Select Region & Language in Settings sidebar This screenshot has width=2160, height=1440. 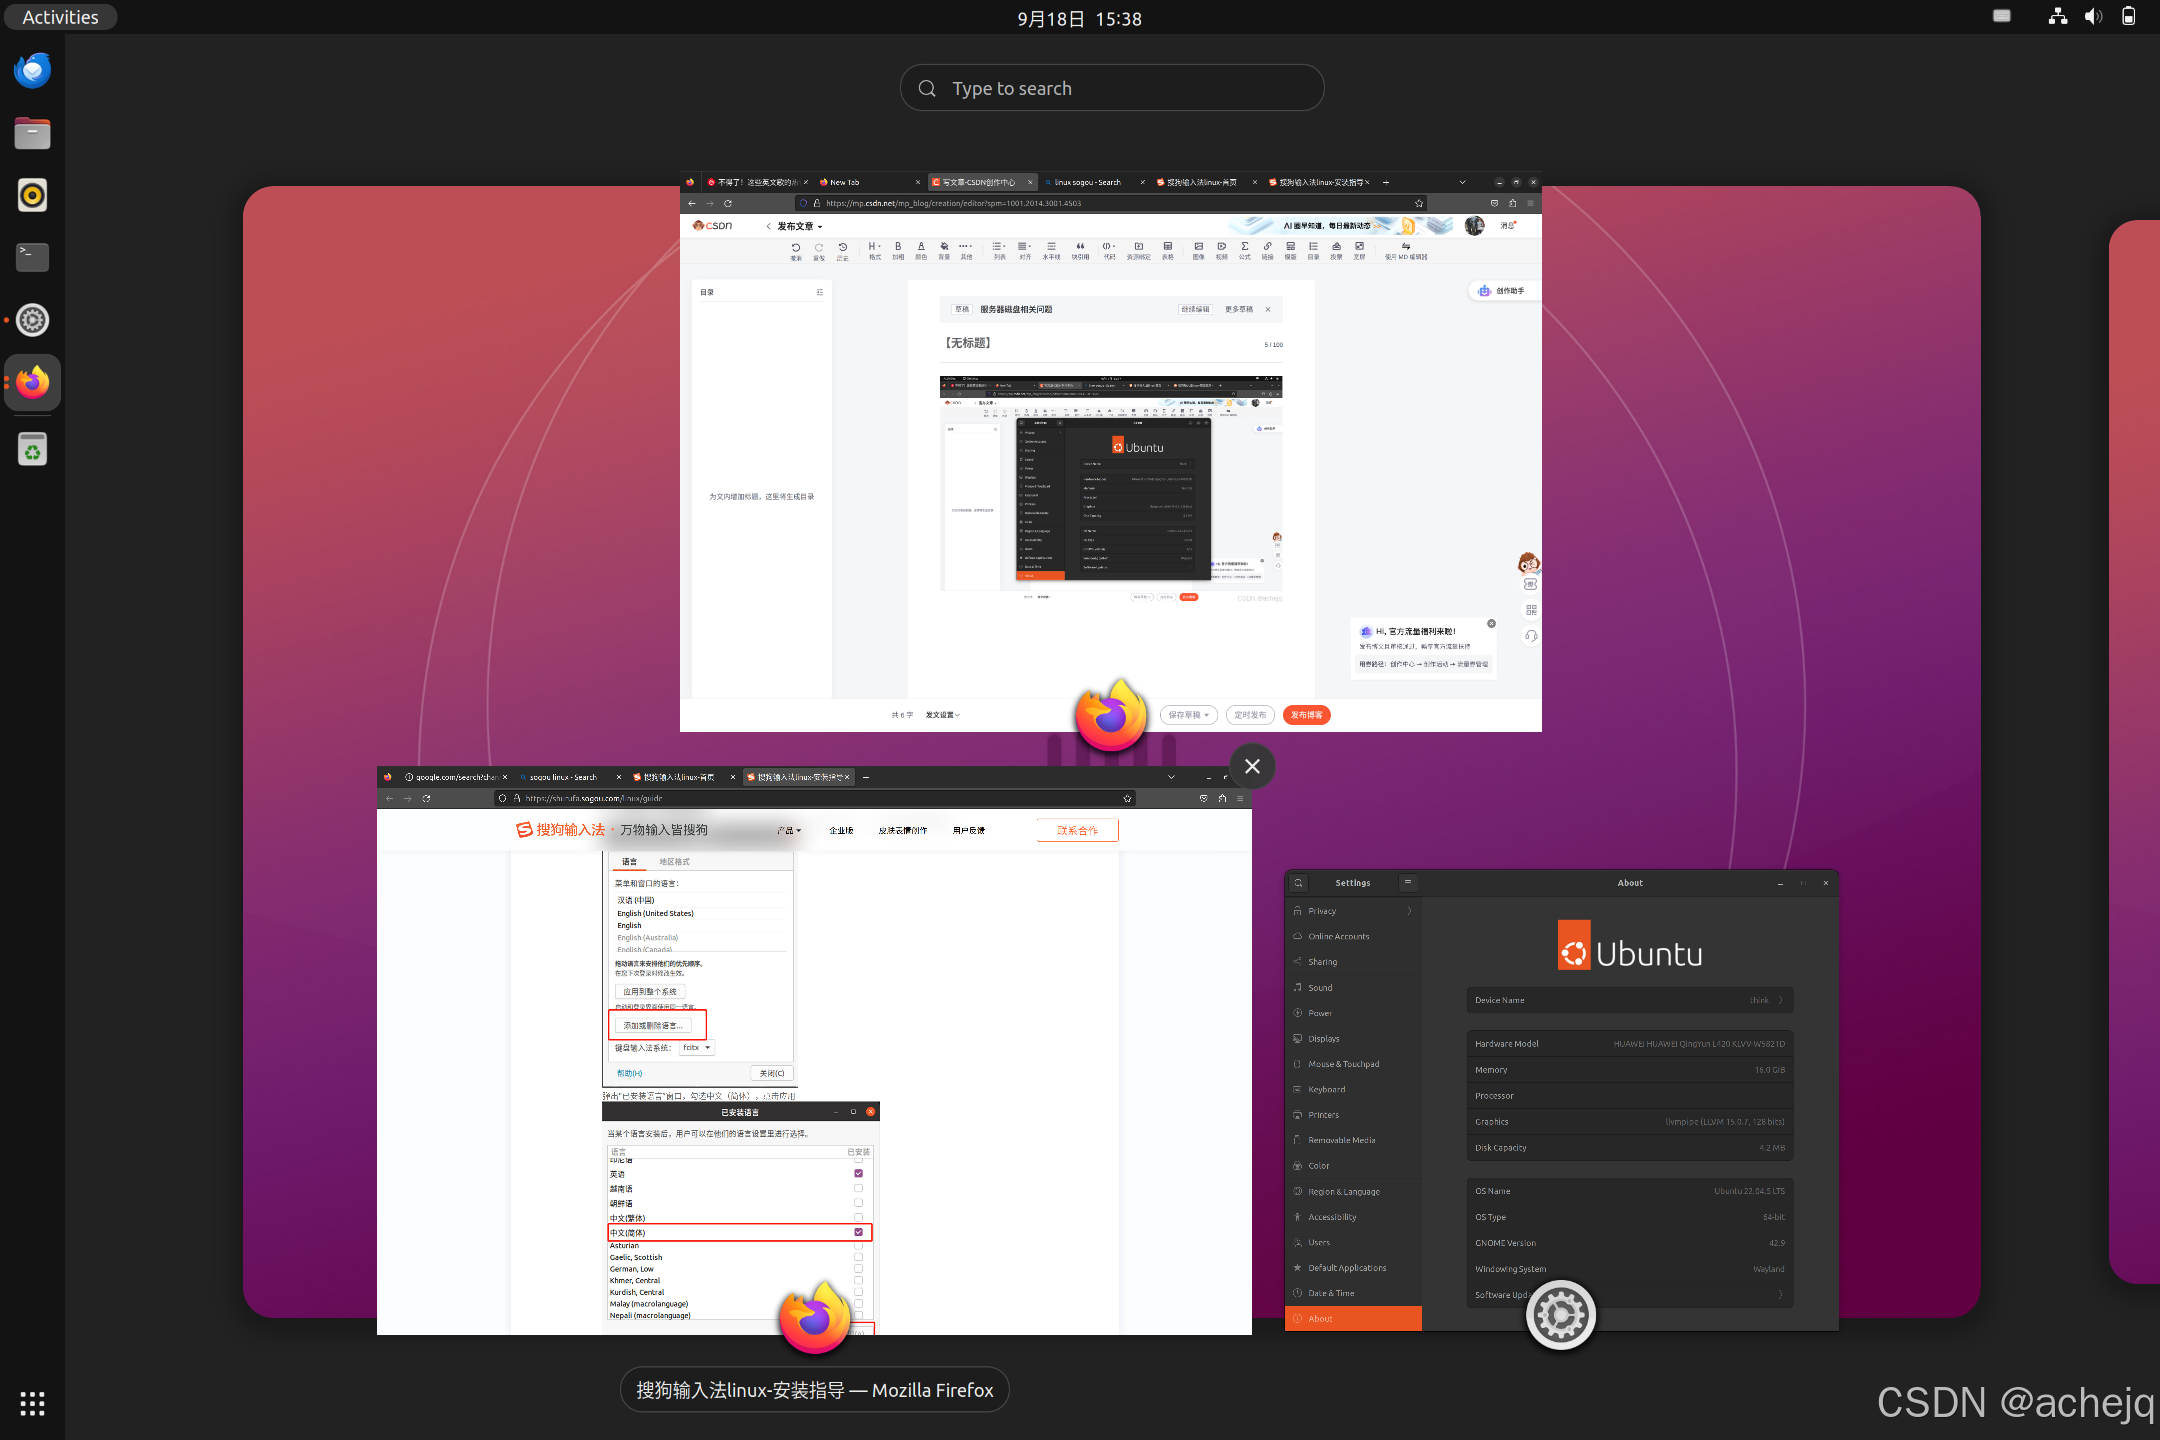pos(1343,1192)
